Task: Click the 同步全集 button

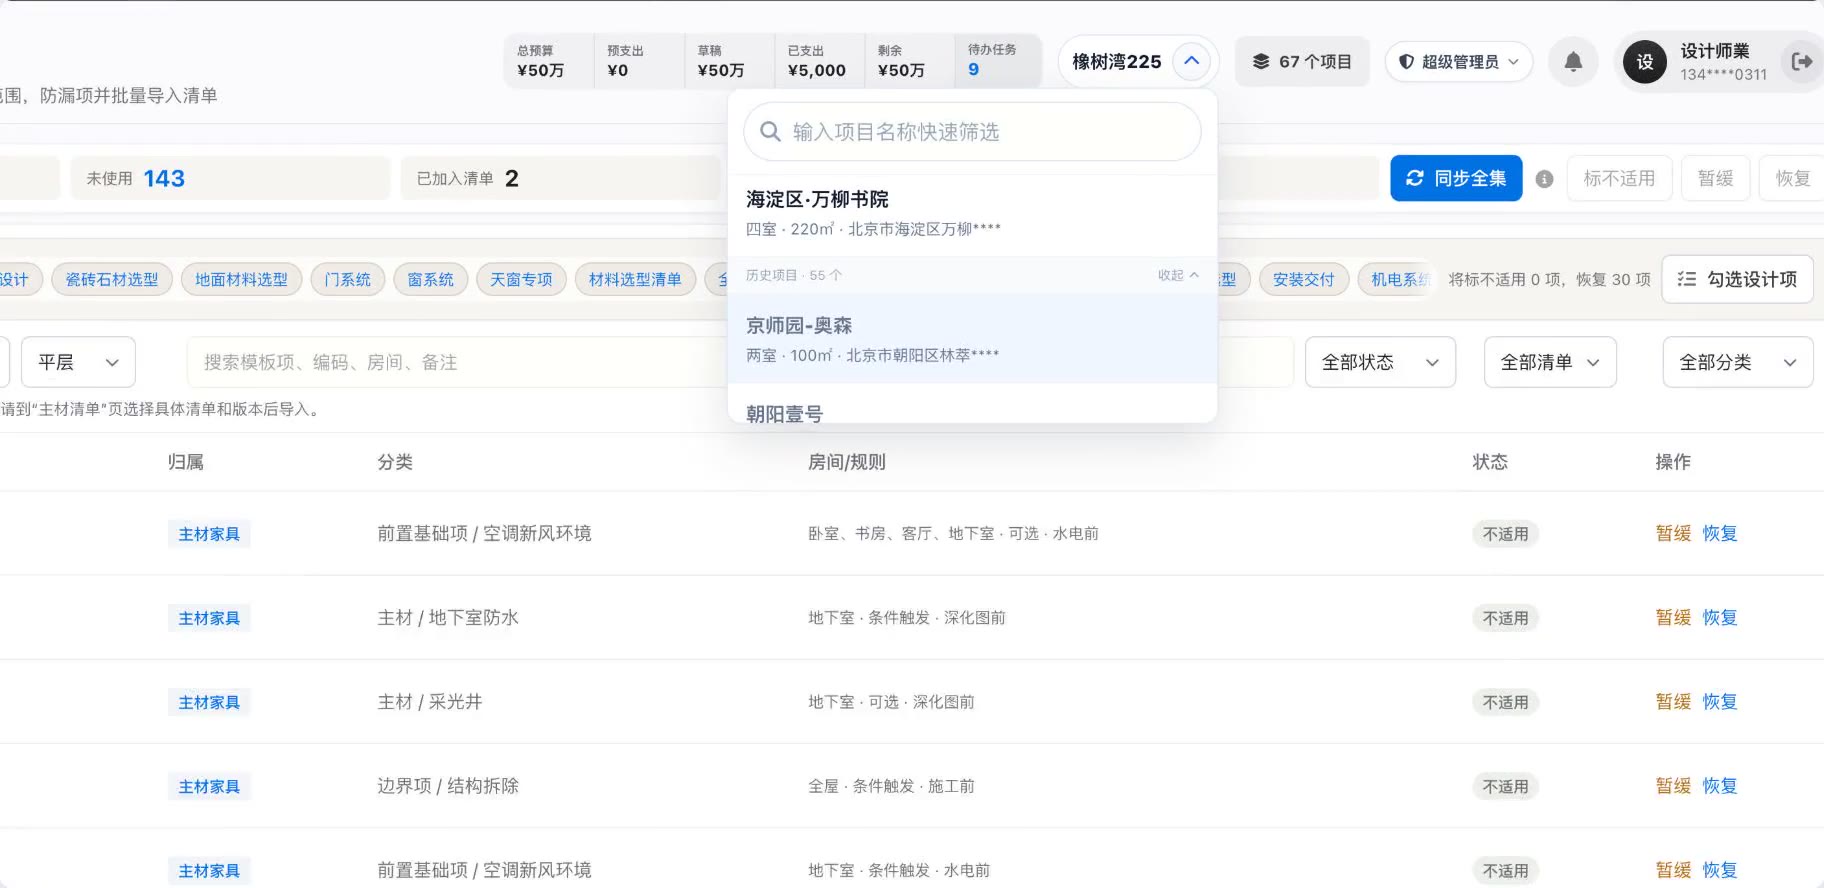Action: coord(1456,178)
